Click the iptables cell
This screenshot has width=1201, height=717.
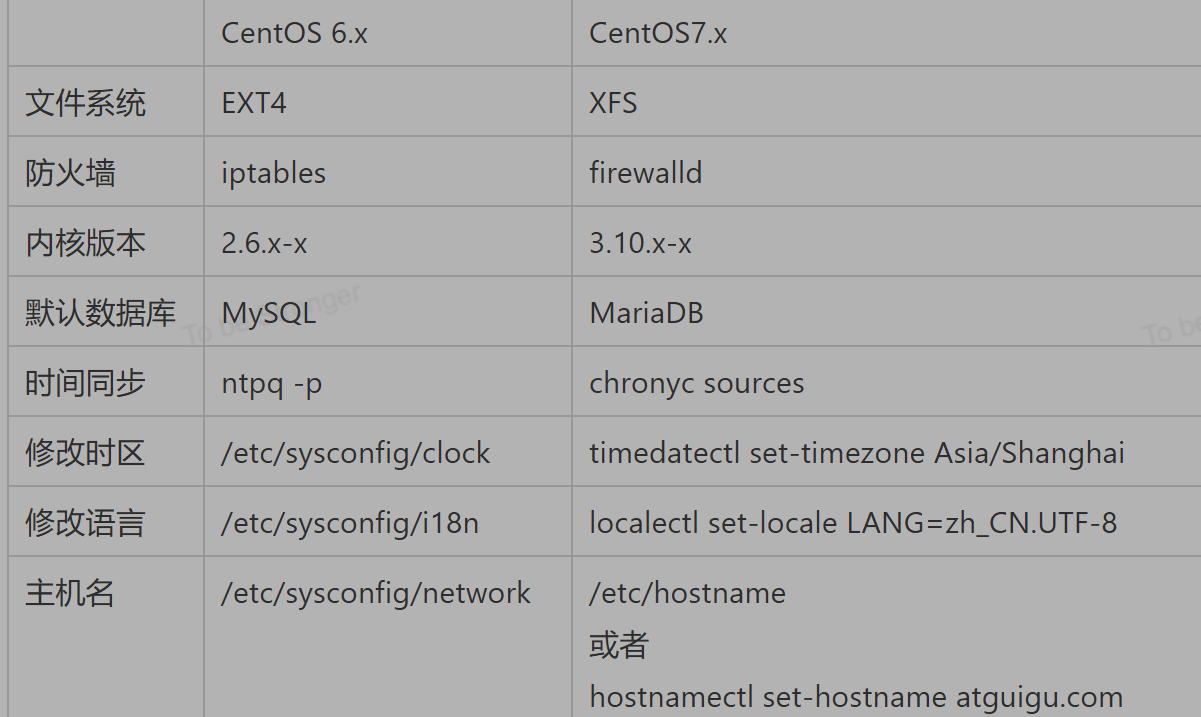[x=273, y=173]
